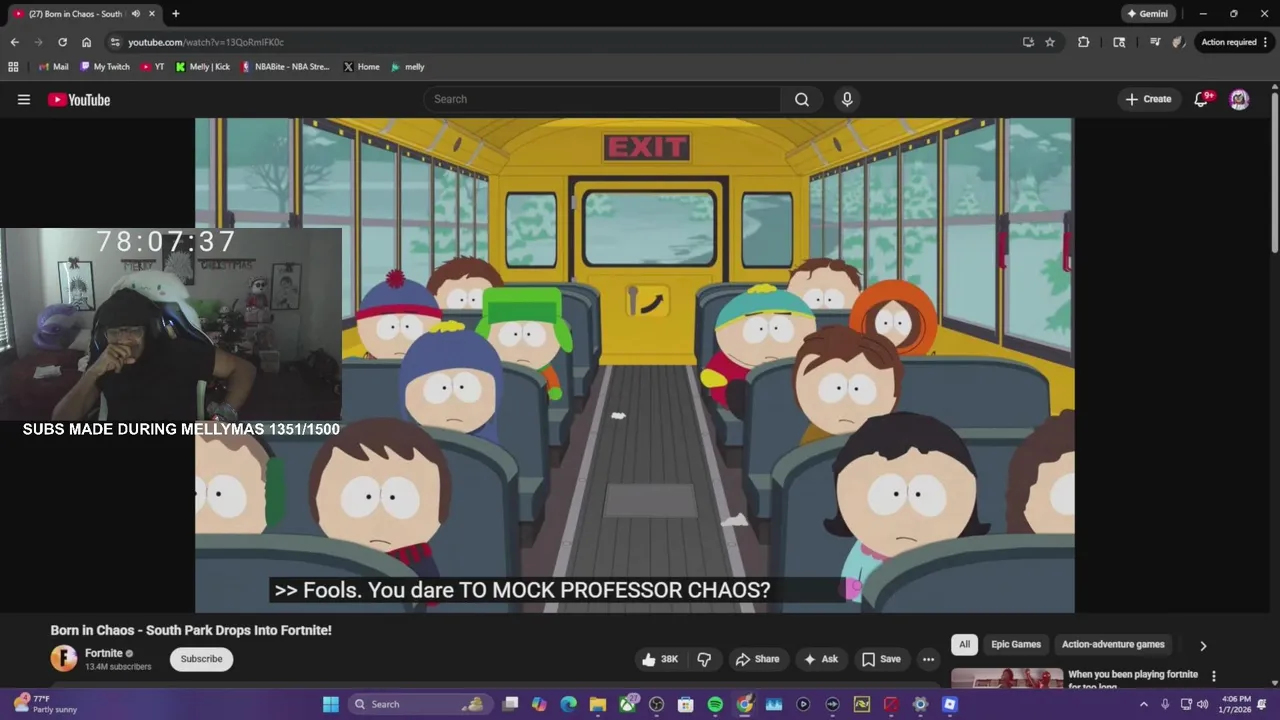Open the recommended video thumbnail in sidebar
Screen dimensions: 1280x720
click(1007, 678)
